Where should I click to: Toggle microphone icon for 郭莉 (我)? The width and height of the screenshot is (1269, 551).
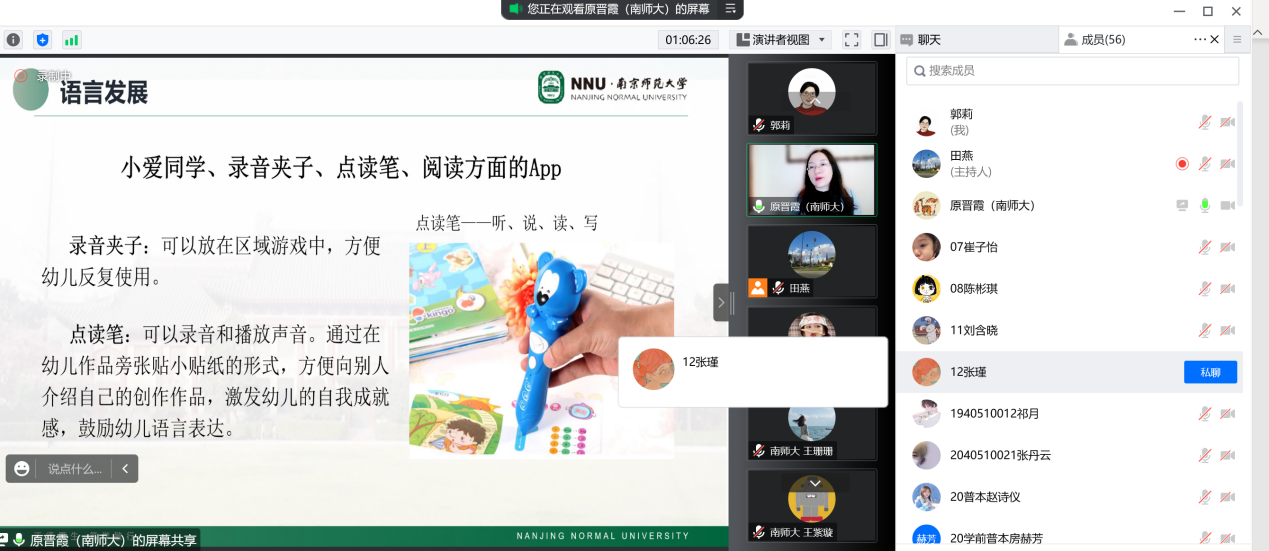tap(1206, 122)
